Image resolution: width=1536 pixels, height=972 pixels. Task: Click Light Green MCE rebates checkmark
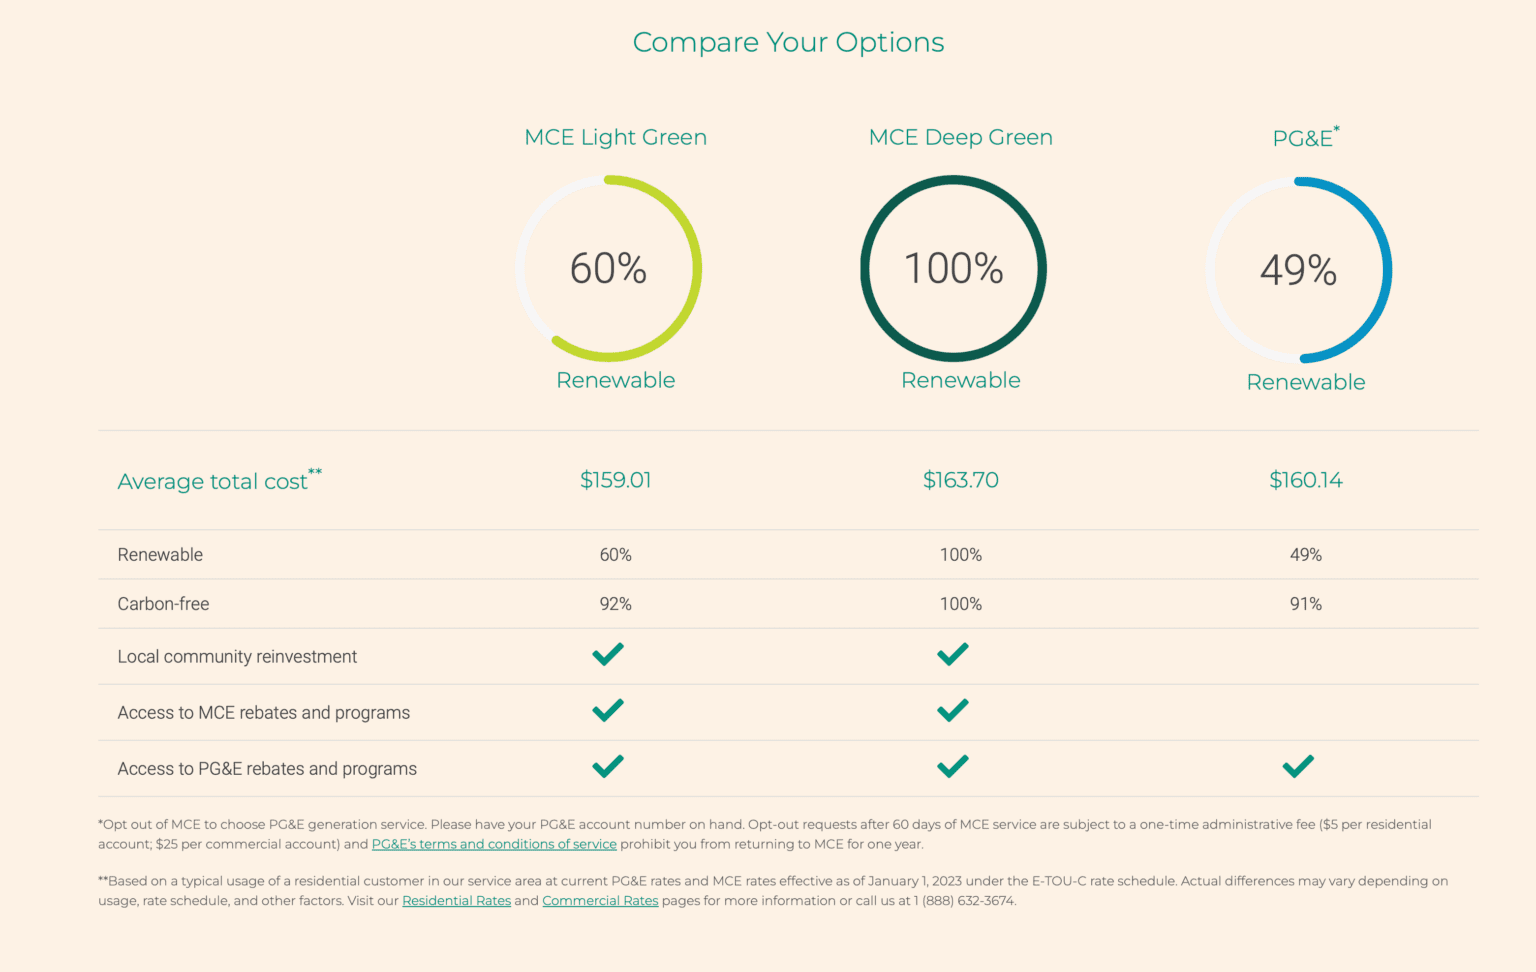(608, 710)
